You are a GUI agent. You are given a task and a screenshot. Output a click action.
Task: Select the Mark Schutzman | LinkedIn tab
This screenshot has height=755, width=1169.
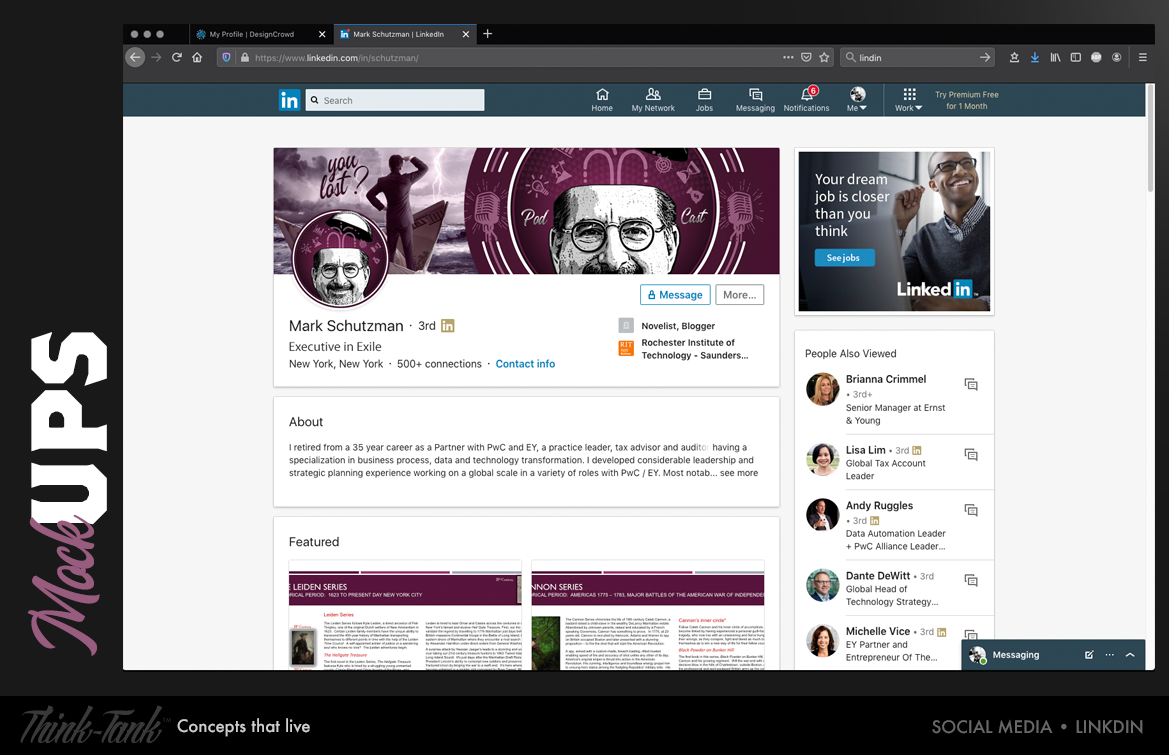click(398, 34)
